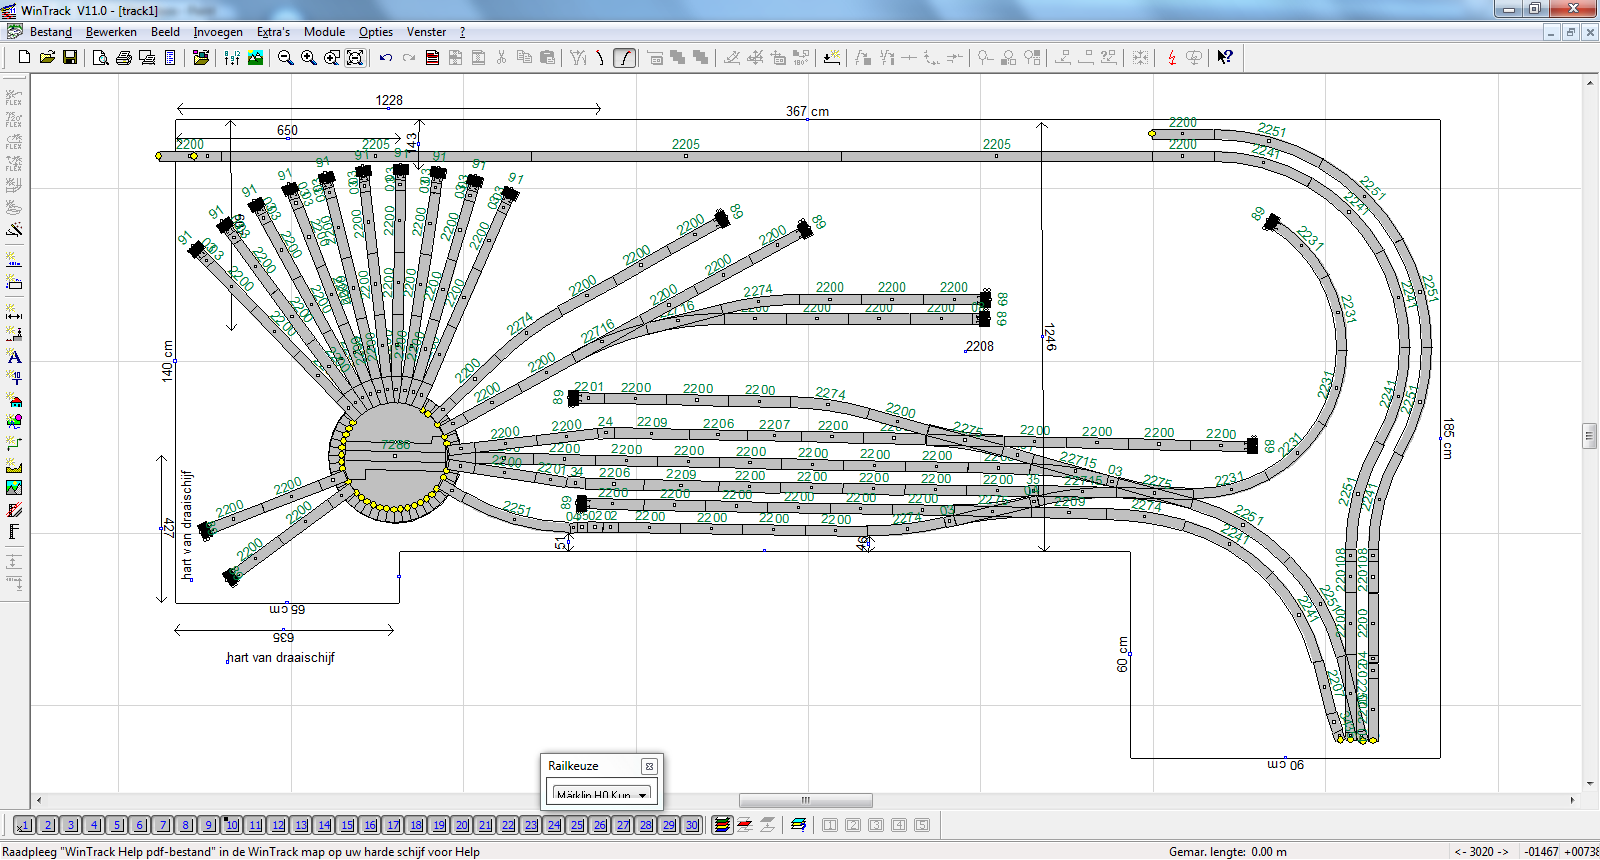Click the '2208' track label
1600x860 pixels.
coord(979,346)
